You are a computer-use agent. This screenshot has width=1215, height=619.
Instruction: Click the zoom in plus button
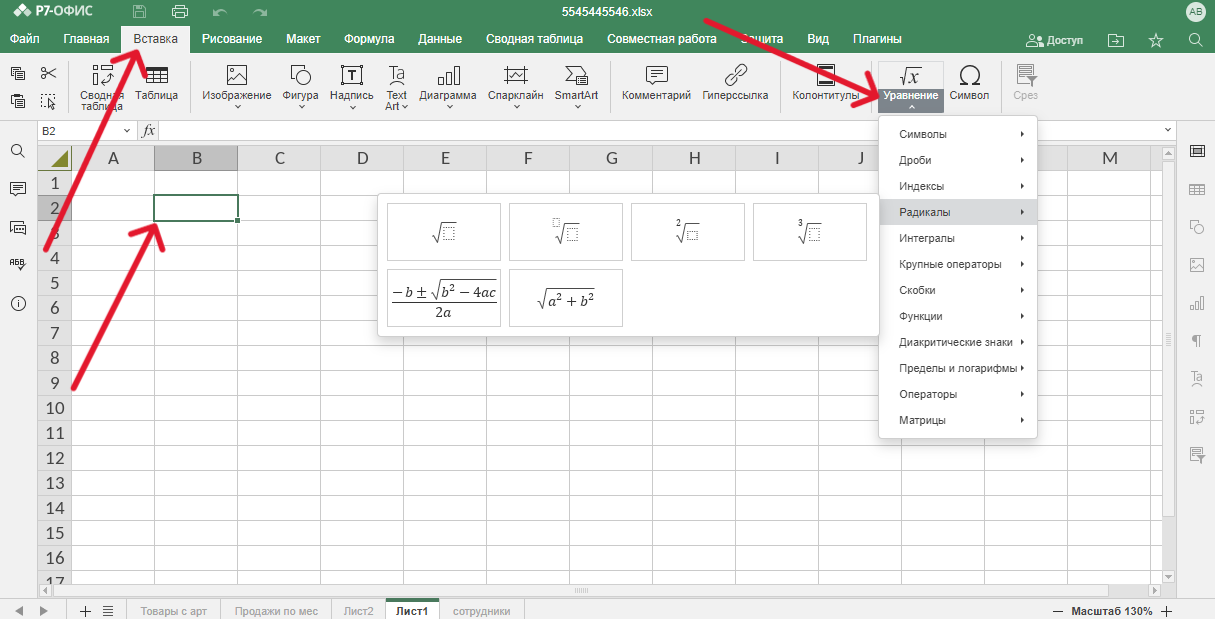(x=1166, y=611)
